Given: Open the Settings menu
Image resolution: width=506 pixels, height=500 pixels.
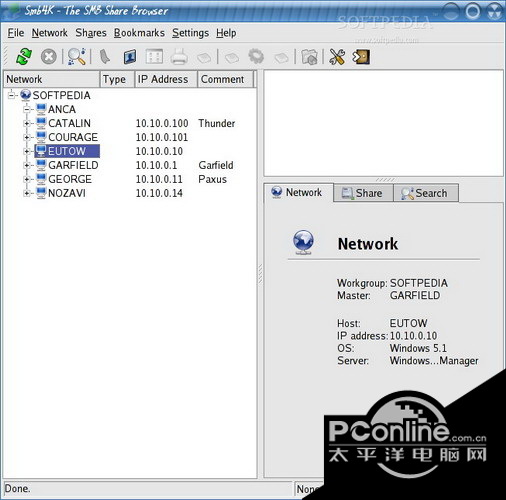Looking at the screenshot, I should click(x=190, y=33).
